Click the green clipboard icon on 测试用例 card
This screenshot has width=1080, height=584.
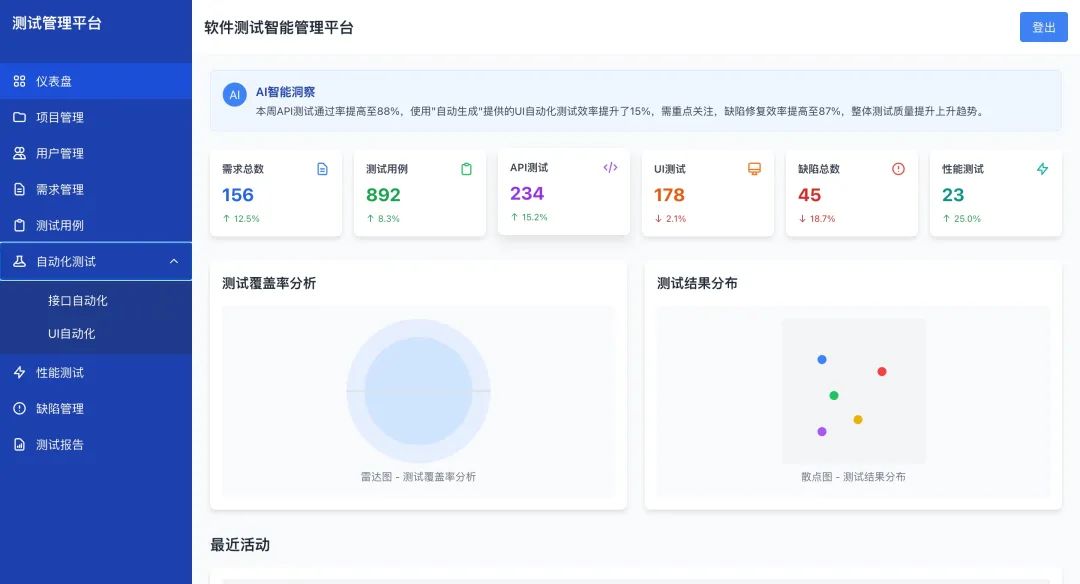pos(466,169)
